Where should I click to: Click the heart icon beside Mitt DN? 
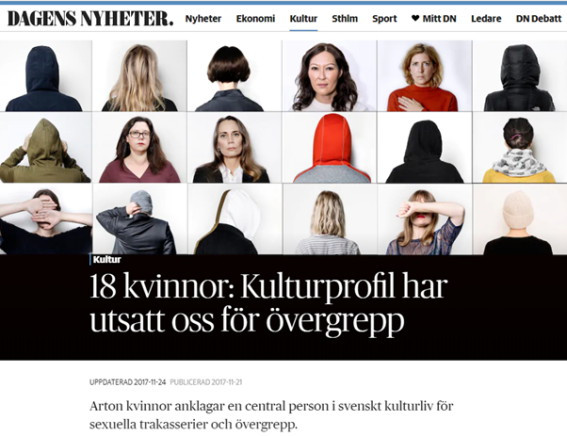[x=415, y=18]
